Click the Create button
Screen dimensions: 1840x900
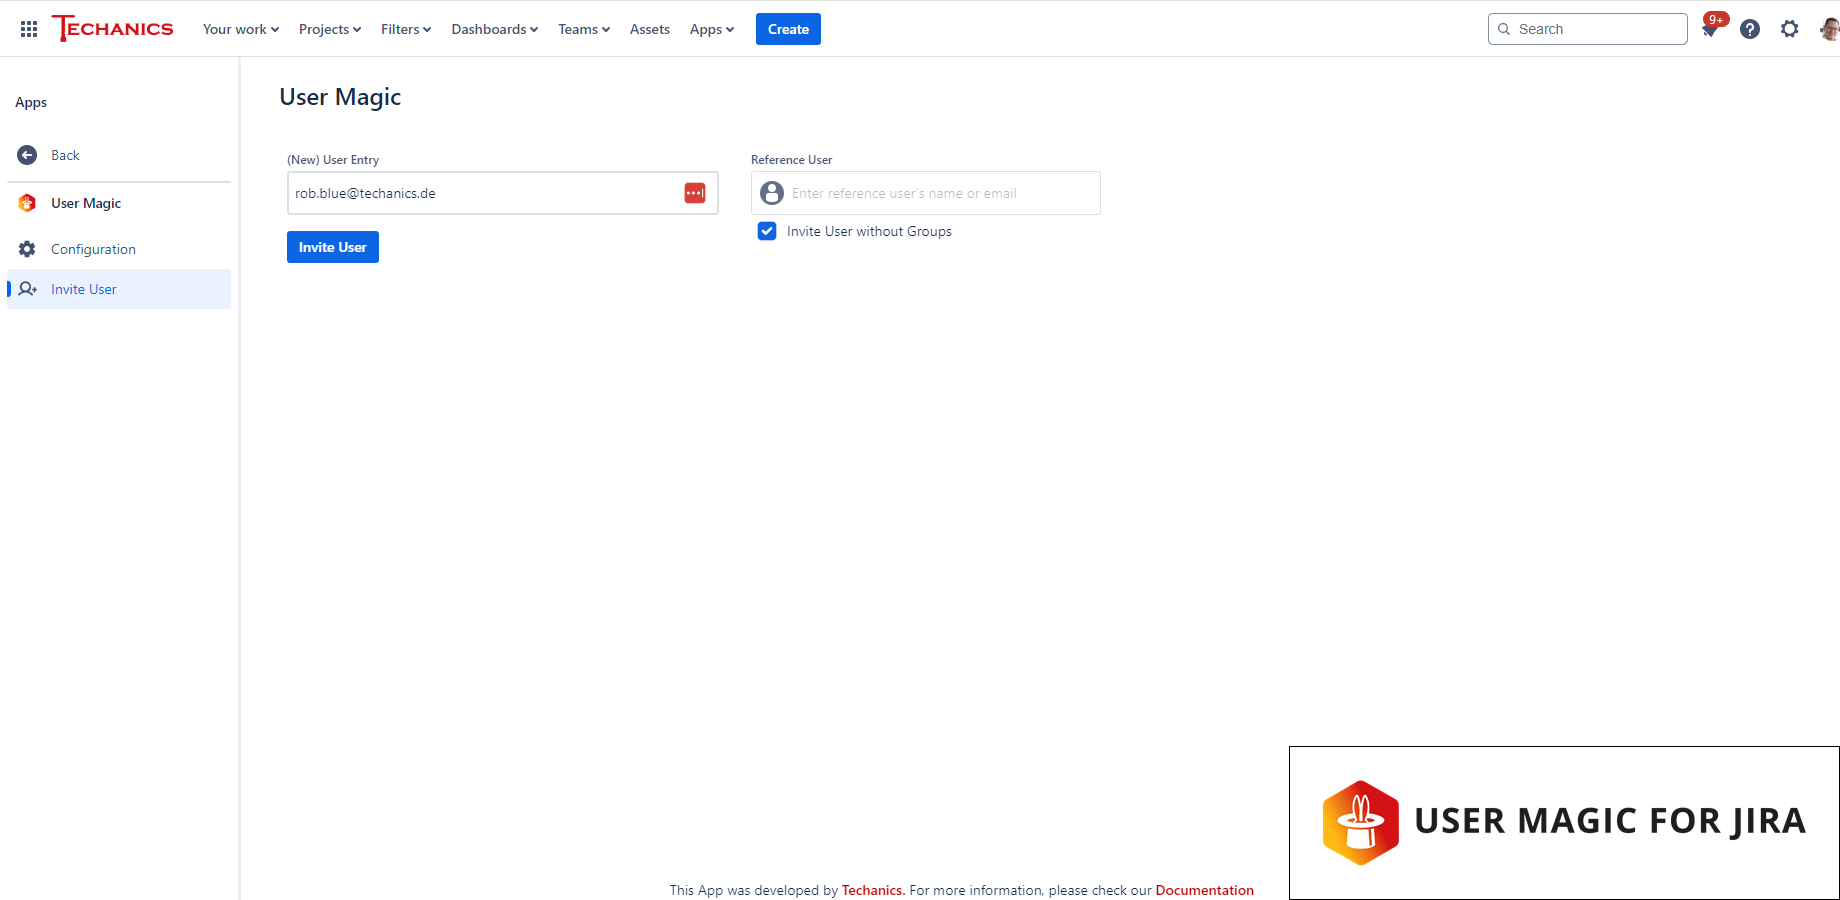click(x=788, y=29)
